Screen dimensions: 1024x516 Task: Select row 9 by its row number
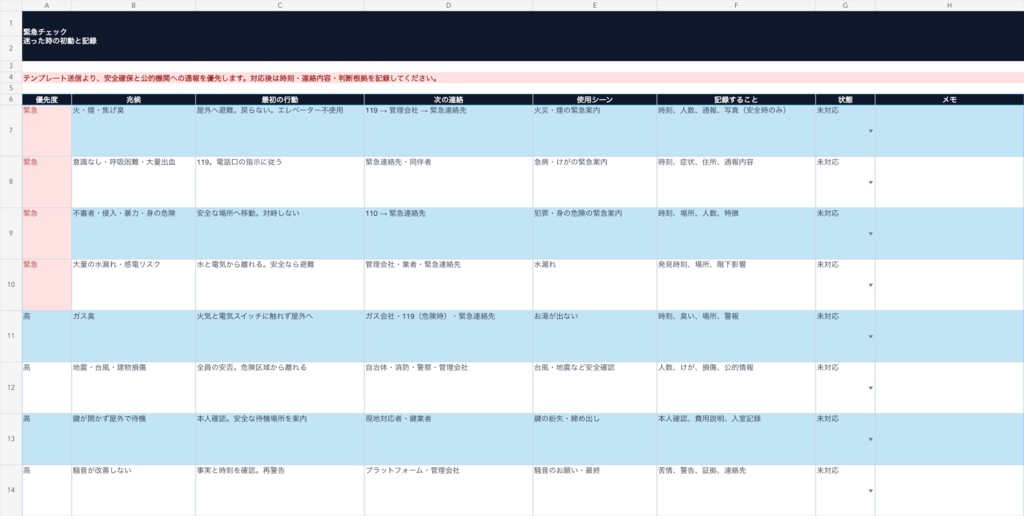click(10, 234)
